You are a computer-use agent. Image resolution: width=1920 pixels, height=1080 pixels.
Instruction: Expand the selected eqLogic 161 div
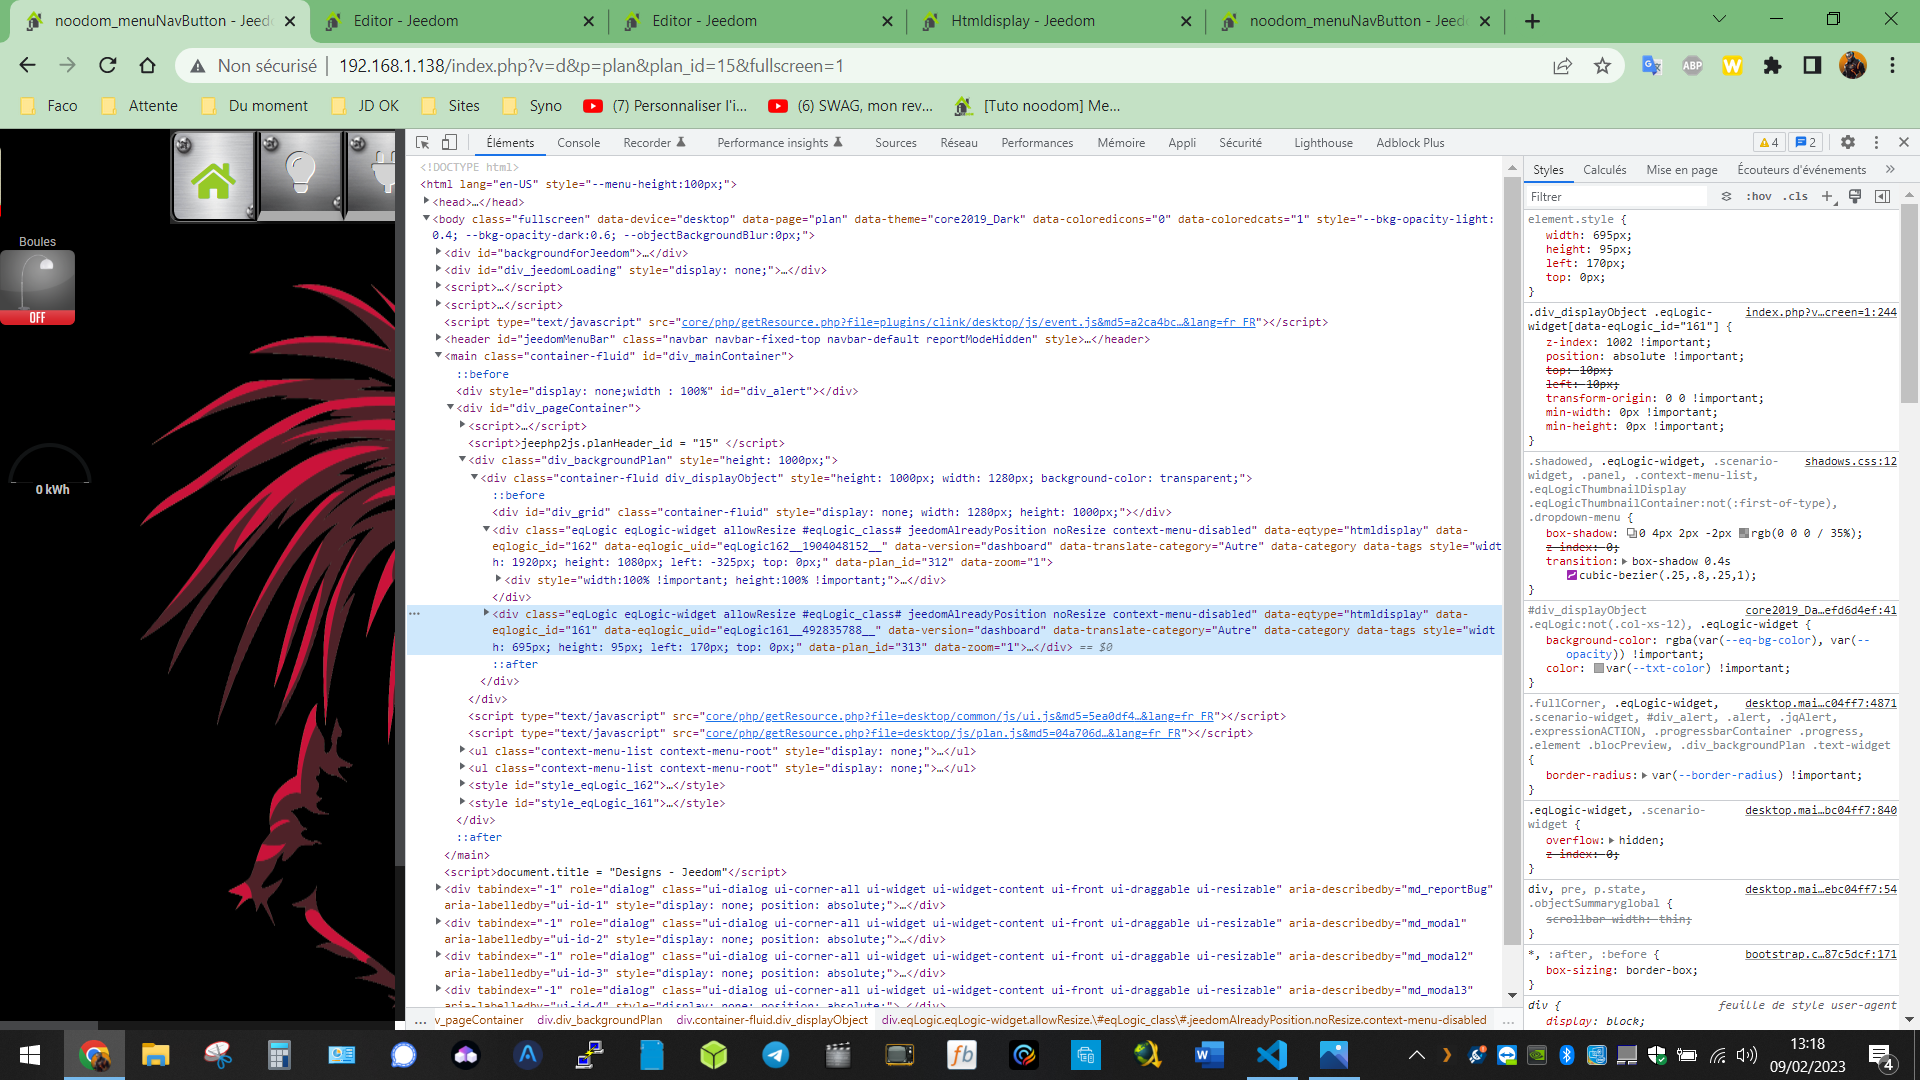[x=486, y=613]
